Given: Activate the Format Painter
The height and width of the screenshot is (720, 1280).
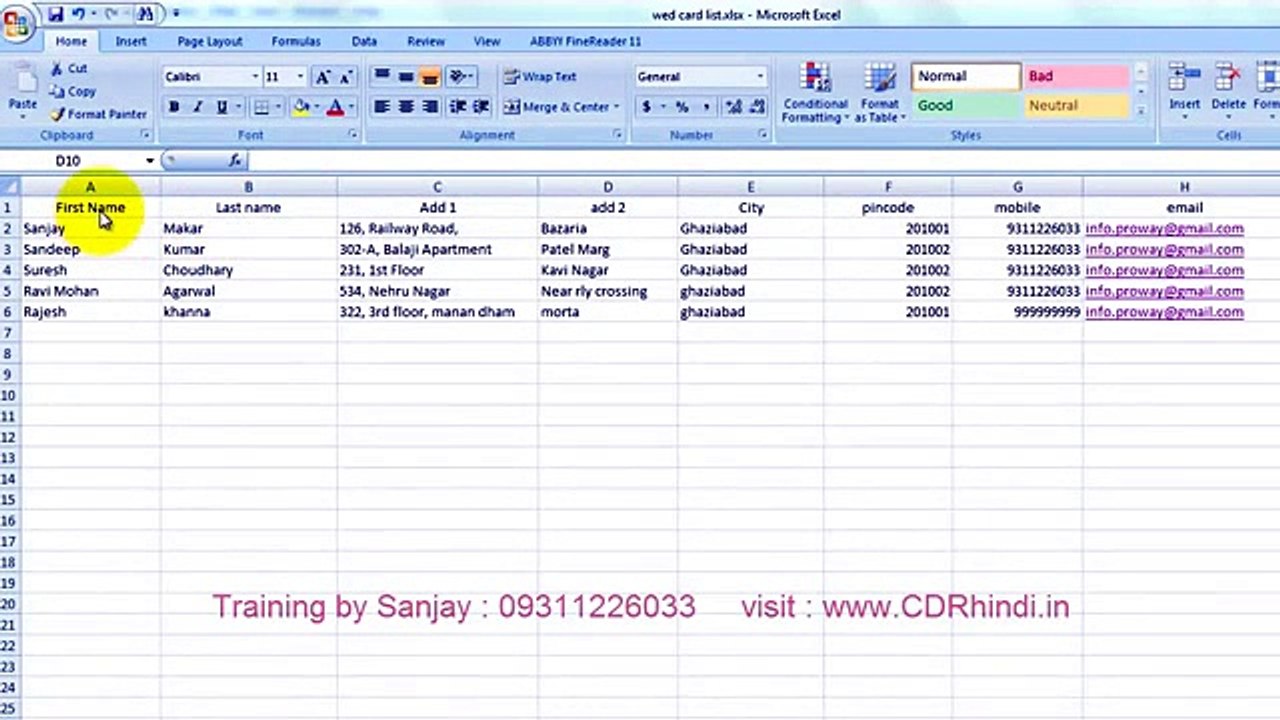Looking at the screenshot, I should tap(99, 114).
